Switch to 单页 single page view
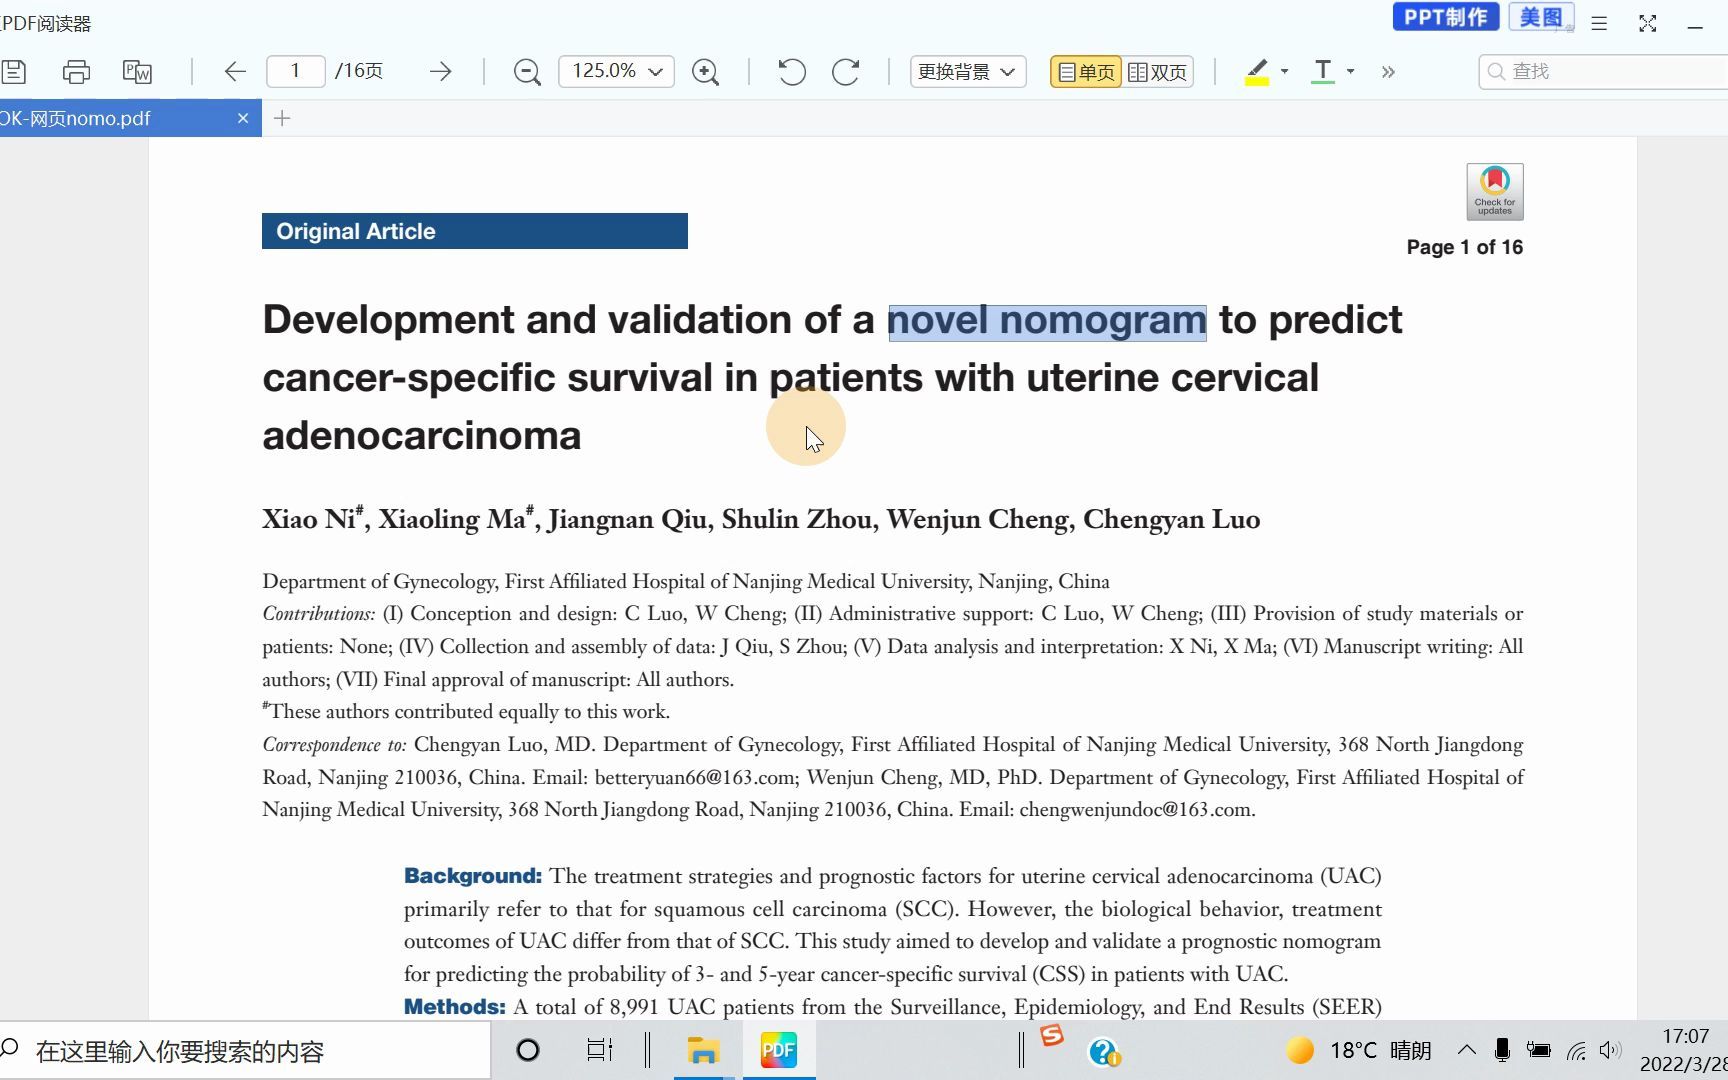The width and height of the screenshot is (1728, 1080). click(1086, 72)
